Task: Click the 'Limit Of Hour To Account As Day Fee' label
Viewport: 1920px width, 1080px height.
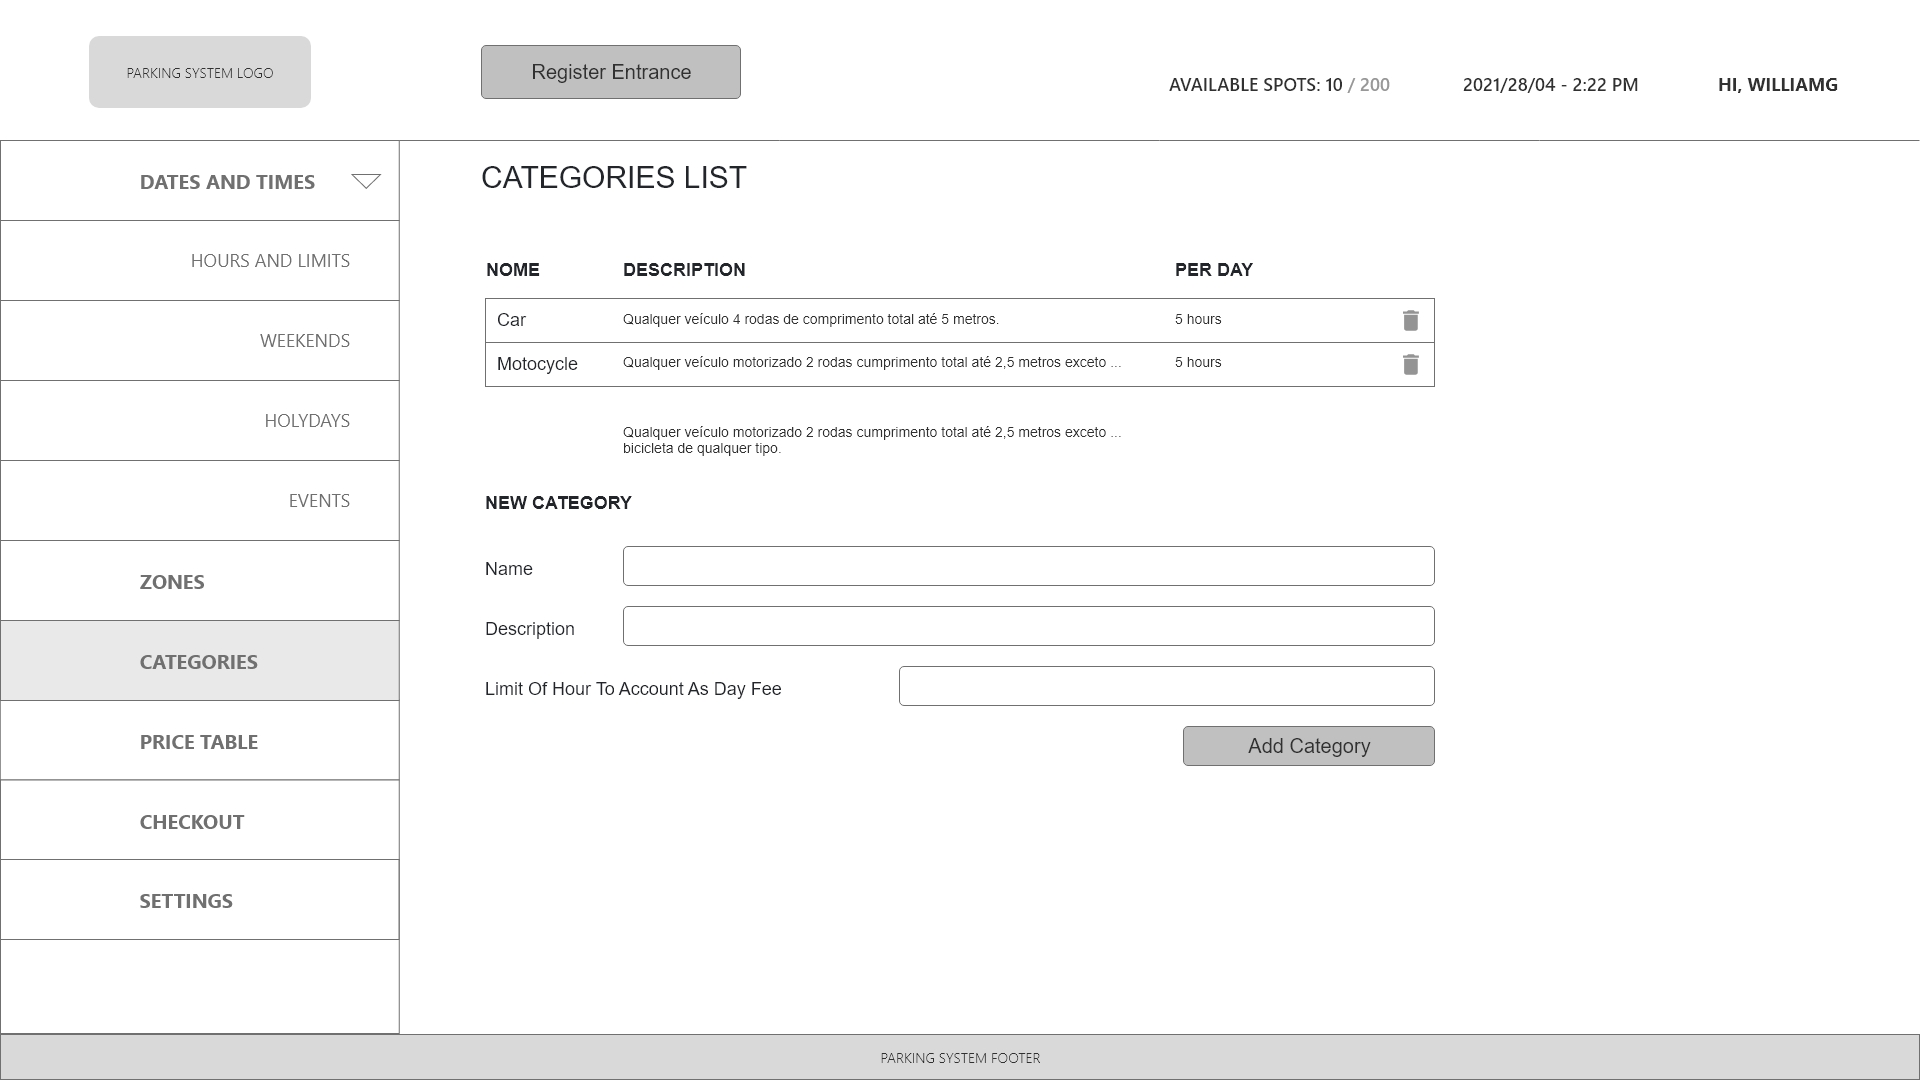Action: [x=633, y=689]
